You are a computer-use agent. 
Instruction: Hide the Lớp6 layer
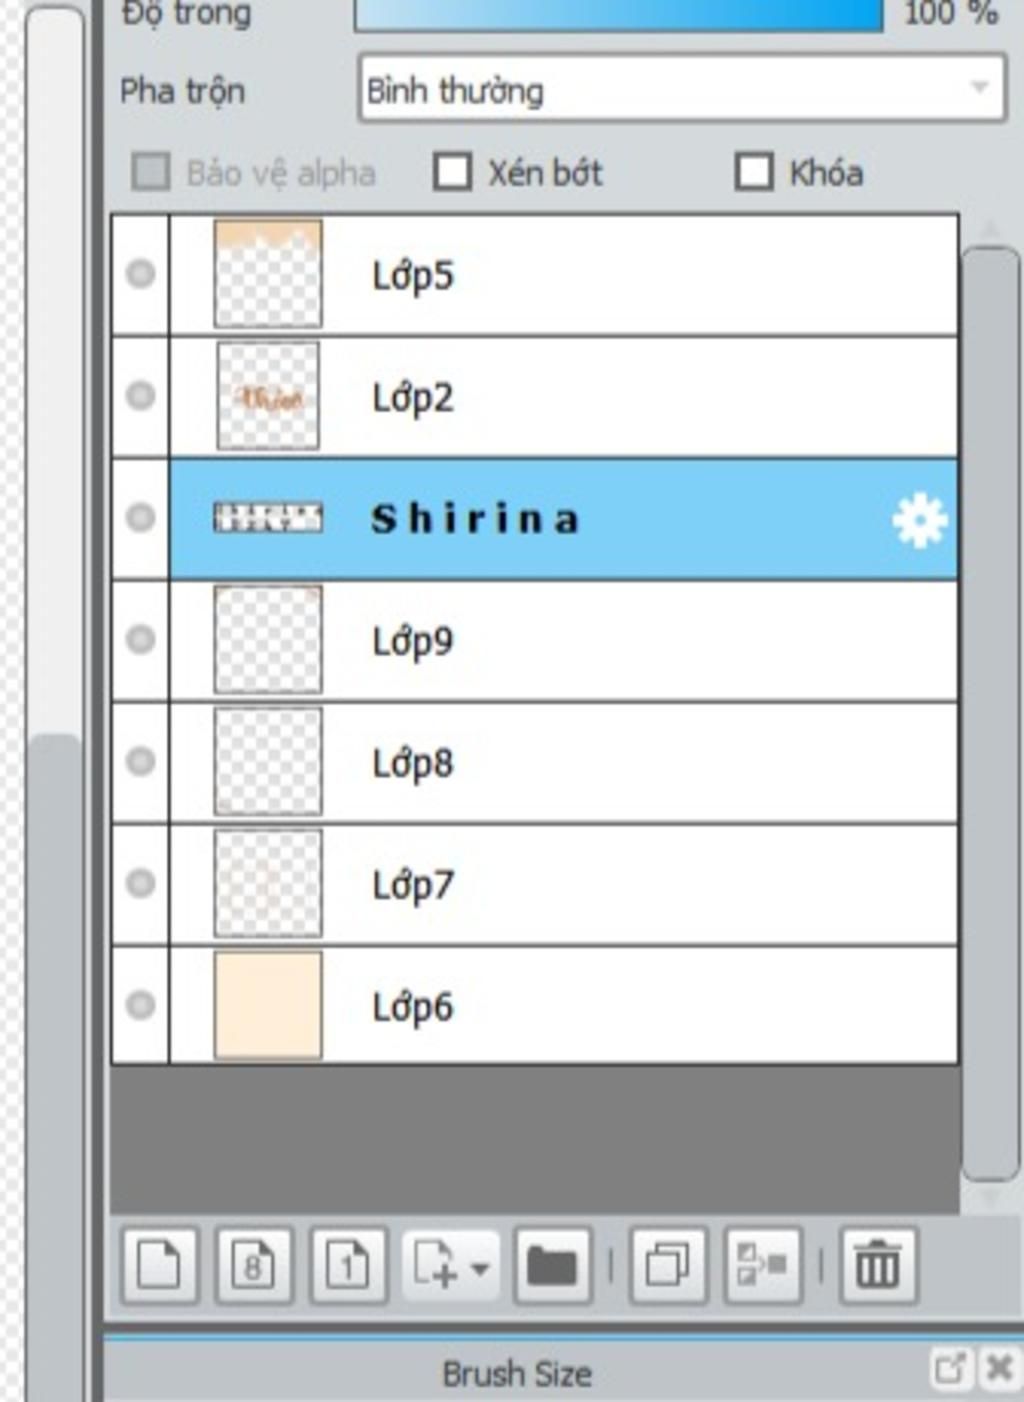pyautogui.click(x=141, y=1004)
